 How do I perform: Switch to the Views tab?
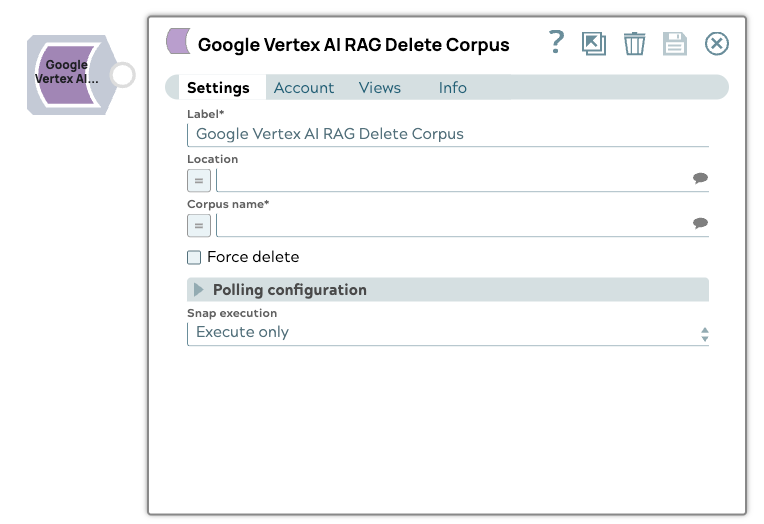(380, 88)
